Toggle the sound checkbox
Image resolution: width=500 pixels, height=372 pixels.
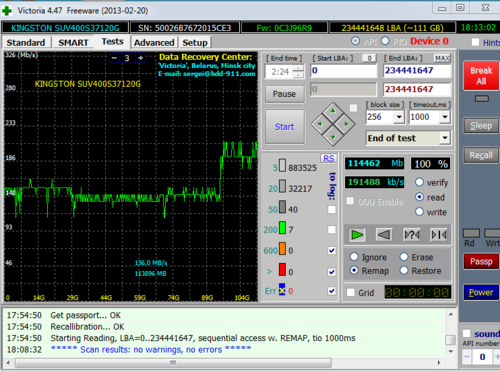click(467, 333)
